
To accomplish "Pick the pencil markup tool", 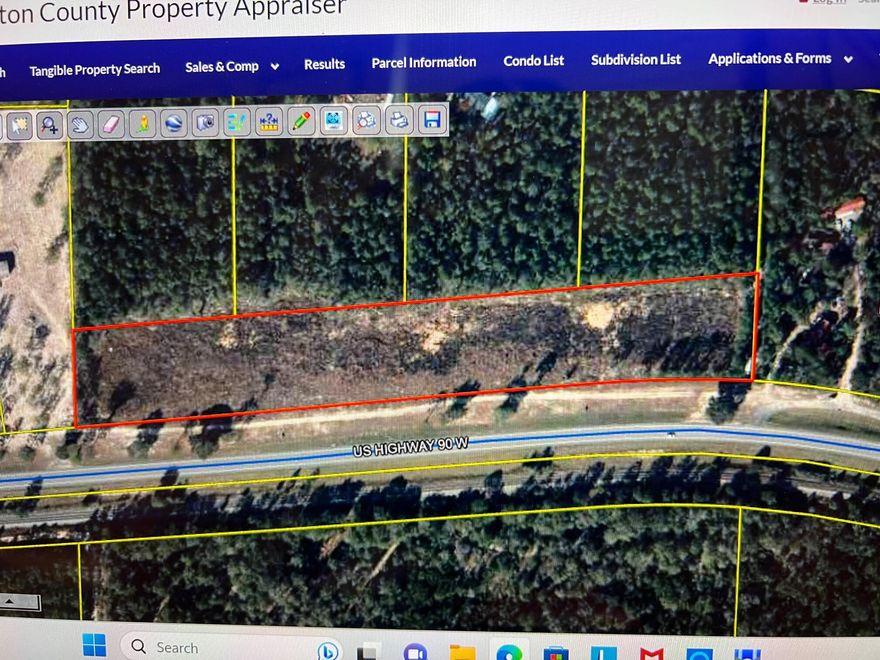I will (x=299, y=122).
